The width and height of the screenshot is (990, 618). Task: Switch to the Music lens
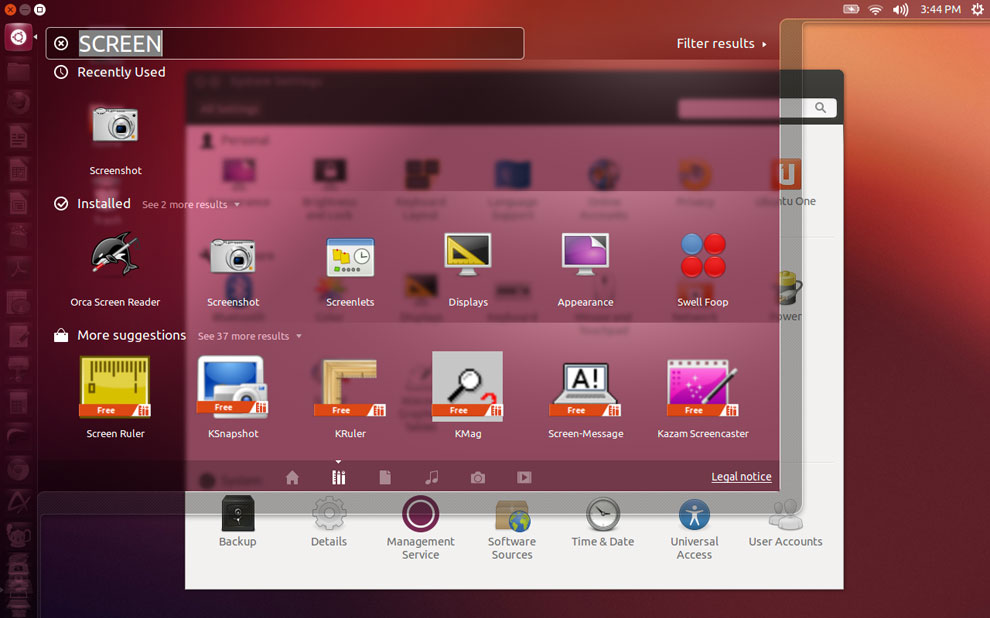pos(432,477)
